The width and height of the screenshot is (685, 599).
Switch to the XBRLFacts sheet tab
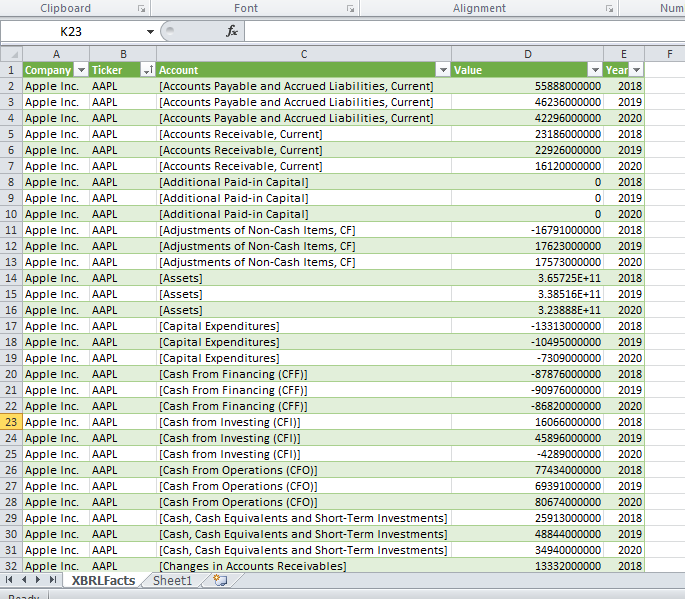[x=104, y=580]
